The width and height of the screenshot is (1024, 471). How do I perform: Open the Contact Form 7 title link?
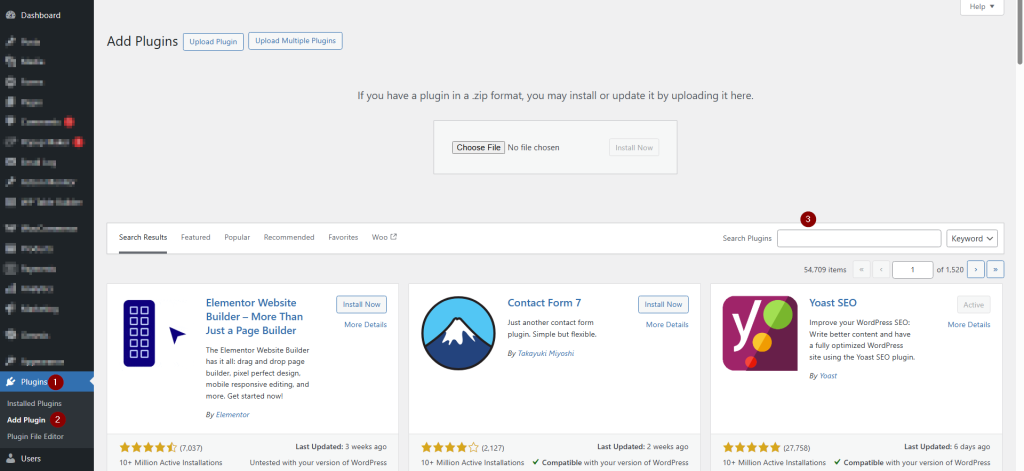[x=544, y=303]
